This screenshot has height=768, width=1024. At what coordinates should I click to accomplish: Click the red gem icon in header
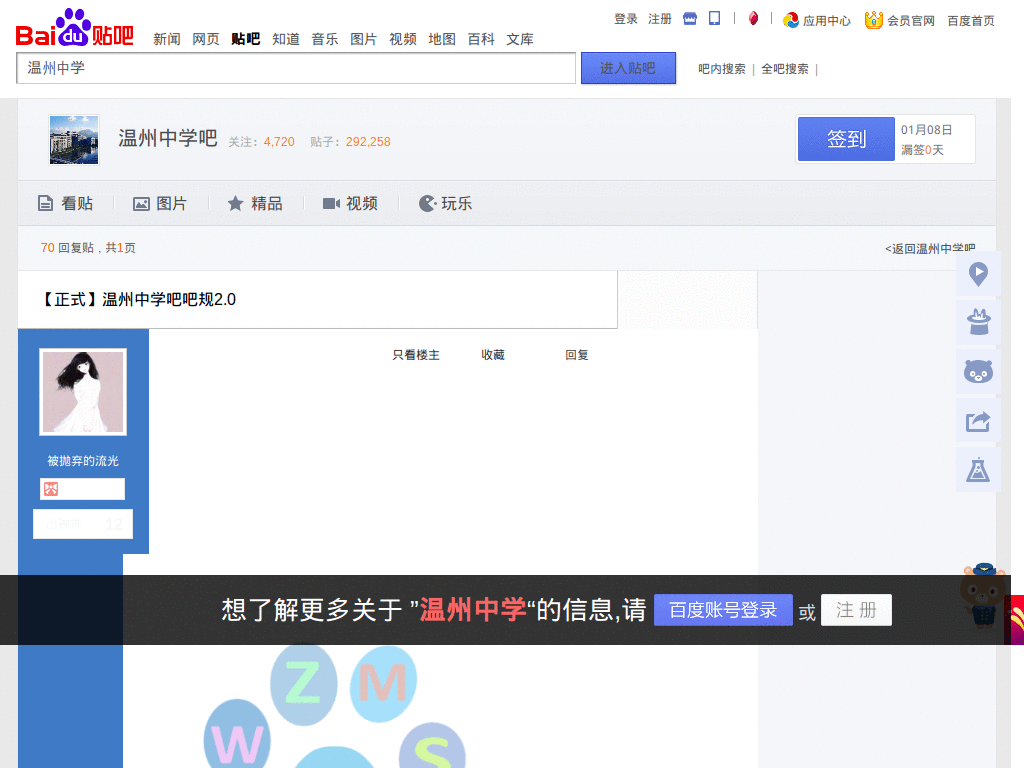(x=753, y=19)
